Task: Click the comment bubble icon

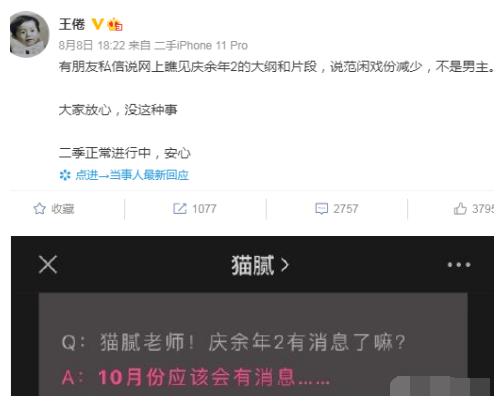Action: [321, 209]
